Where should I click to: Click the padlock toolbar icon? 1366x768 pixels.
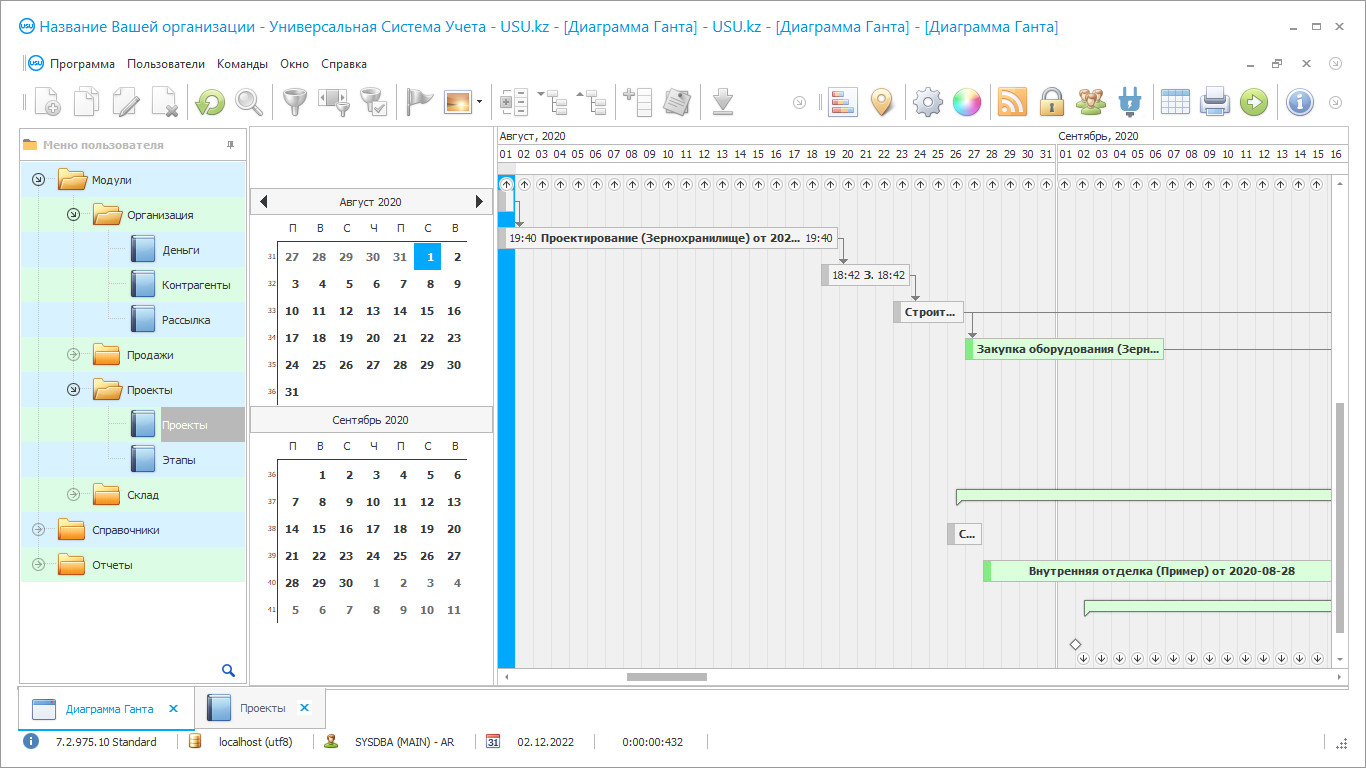1051,101
